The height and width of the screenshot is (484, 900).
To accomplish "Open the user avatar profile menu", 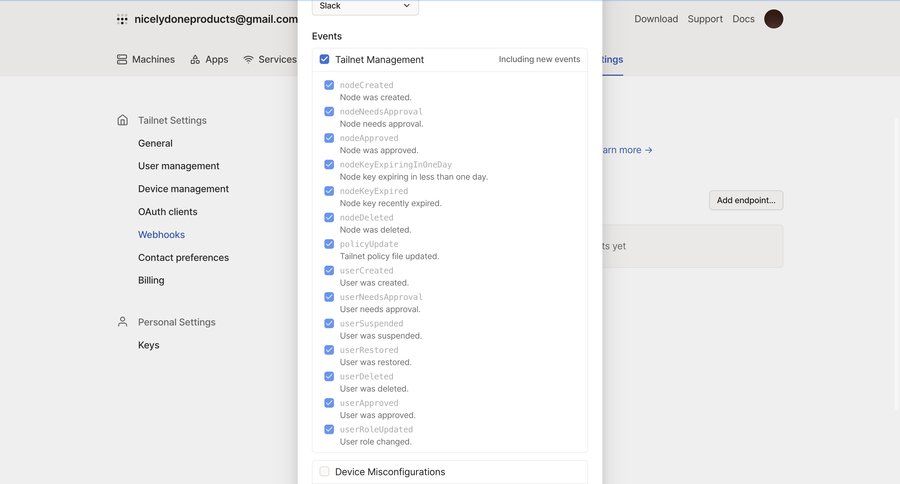I will [x=773, y=19].
